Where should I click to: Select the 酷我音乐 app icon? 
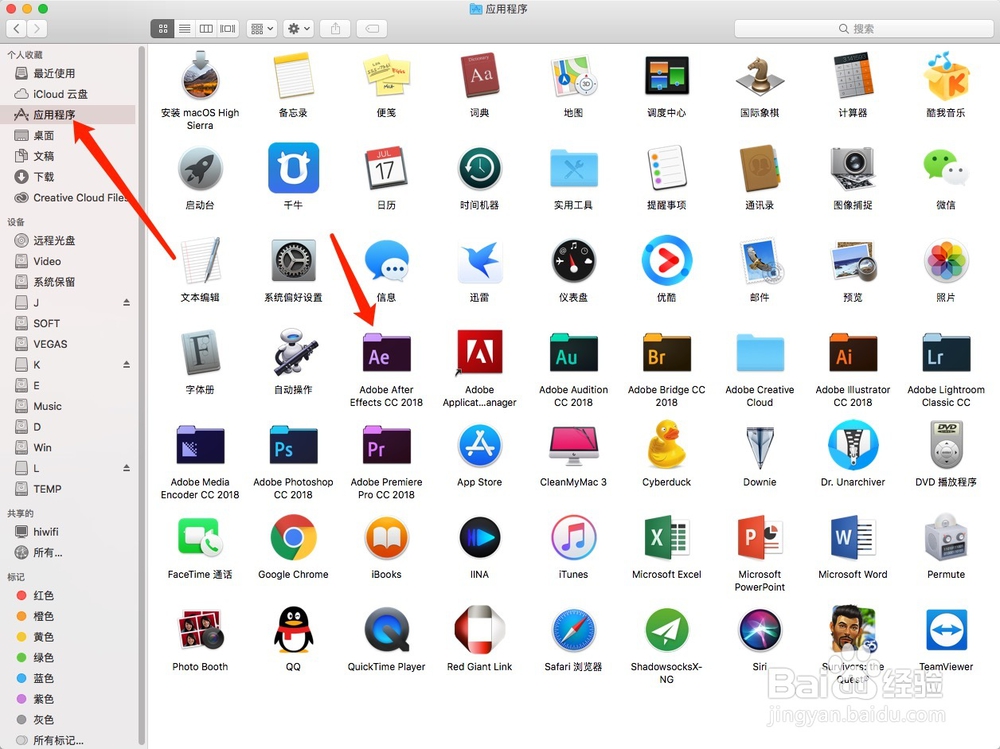pyautogui.click(x=946, y=77)
